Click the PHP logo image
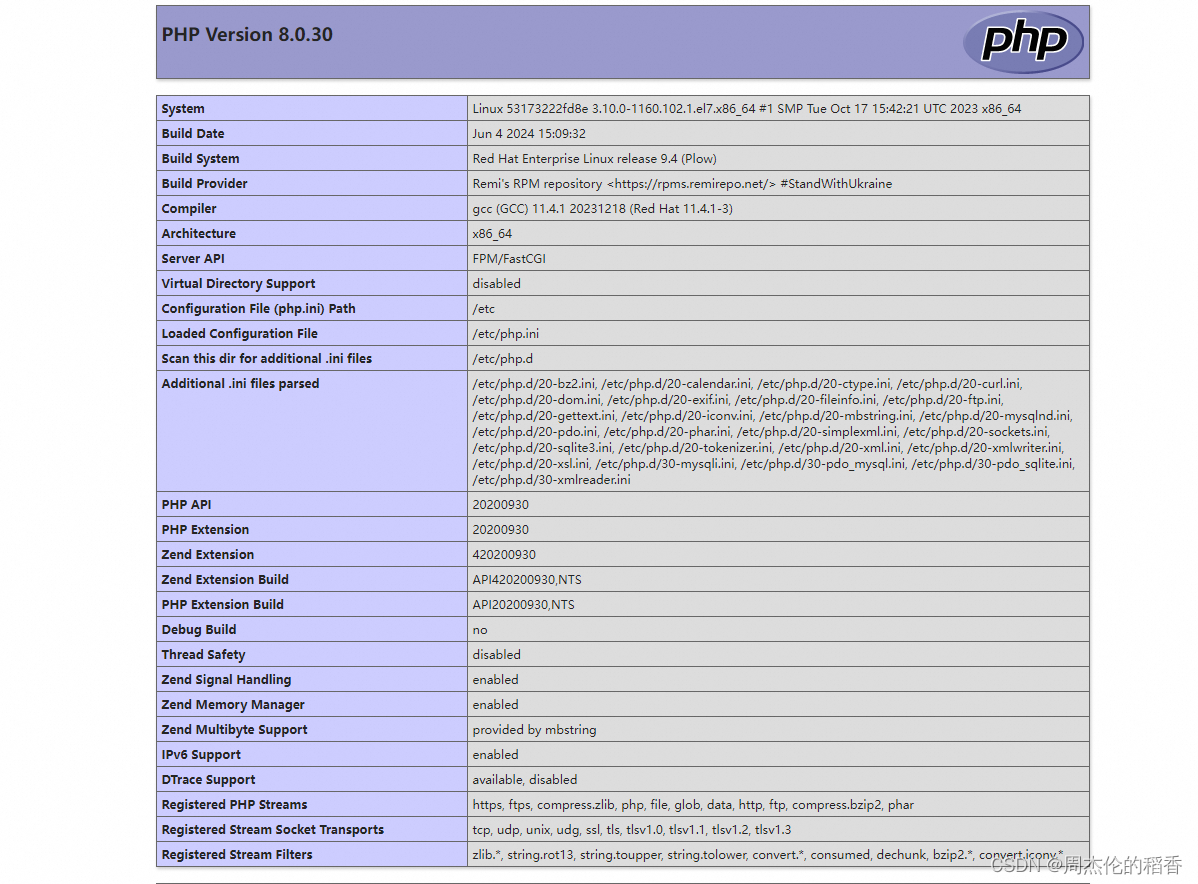 tap(1023, 42)
